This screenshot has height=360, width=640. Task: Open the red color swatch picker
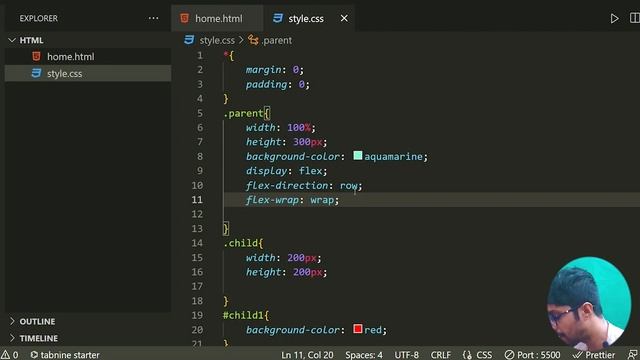pyautogui.click(x=358, y=329)
